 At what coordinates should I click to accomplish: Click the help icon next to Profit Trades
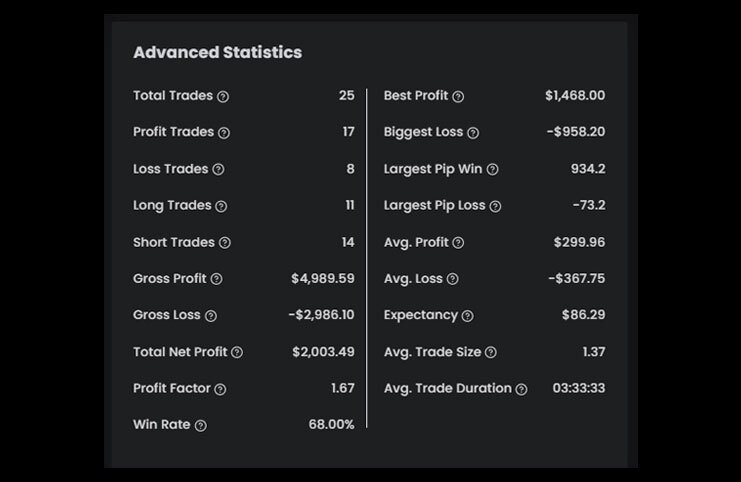point(224,133)
